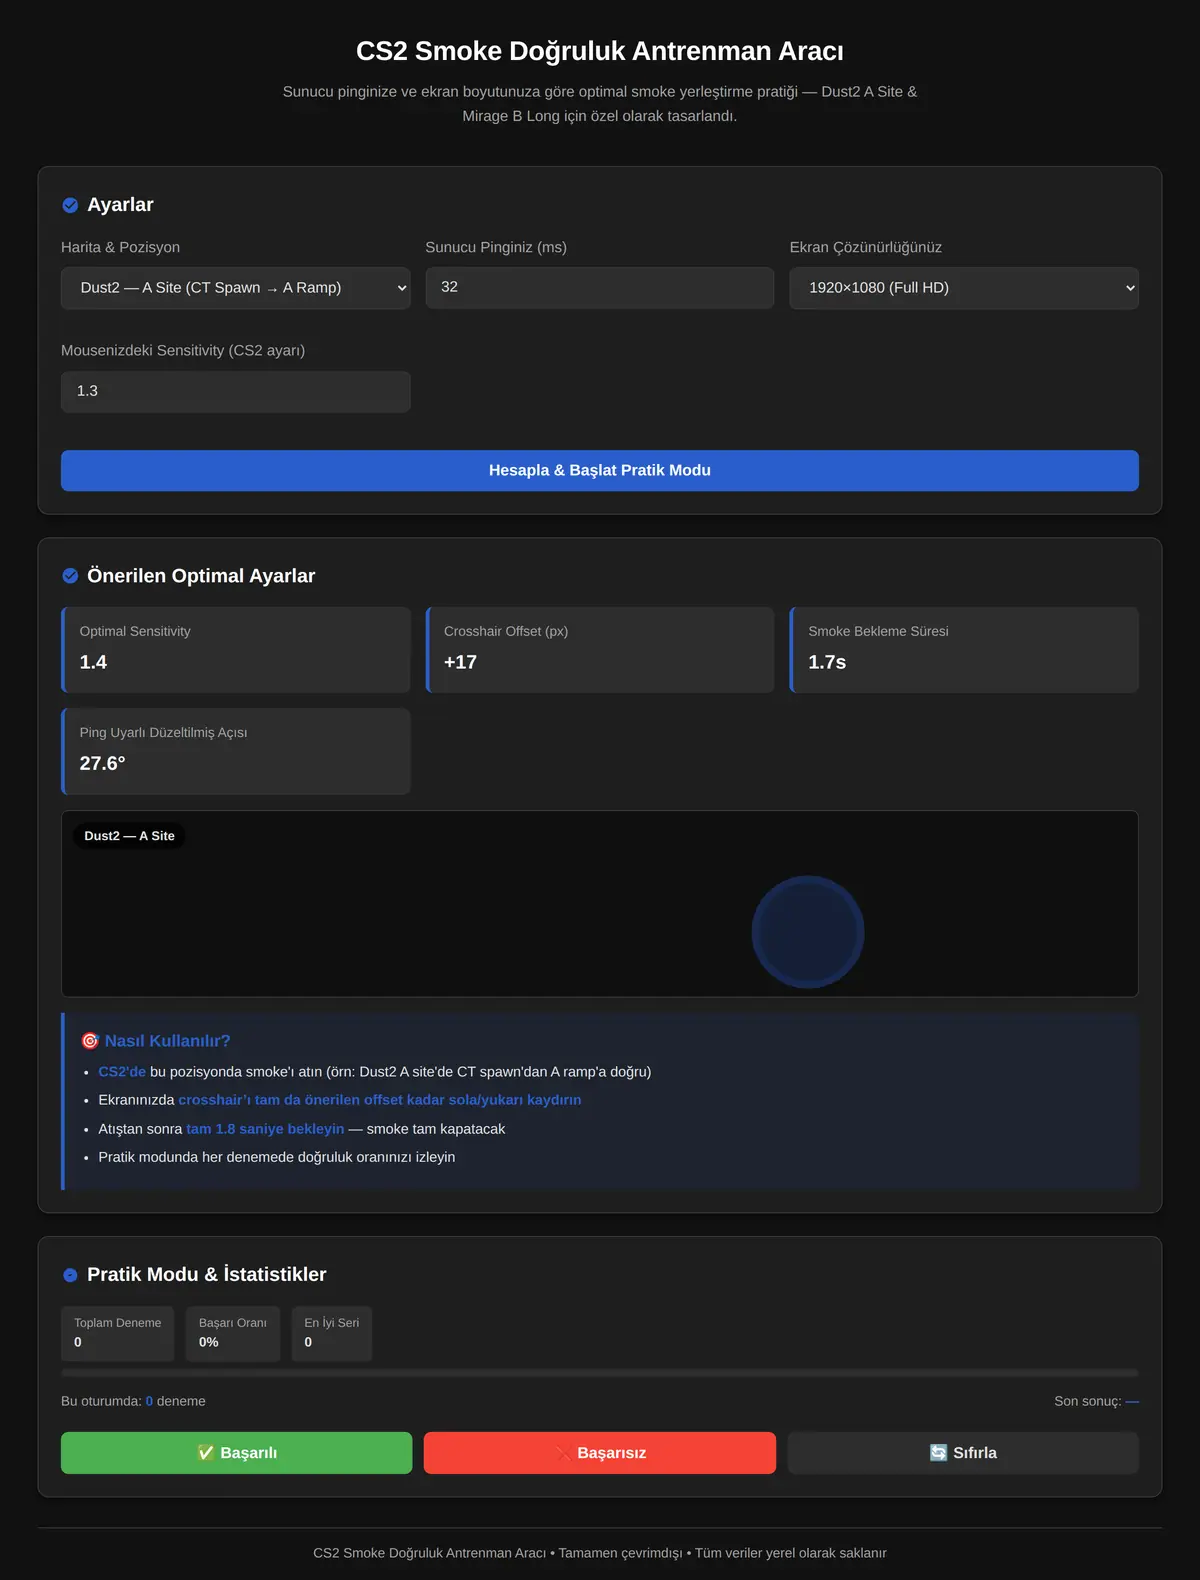Click the target icon beside Nasıl Kullanılır
The width and height of the screenshot is (1200, 1580).
tap(90, 1041)
